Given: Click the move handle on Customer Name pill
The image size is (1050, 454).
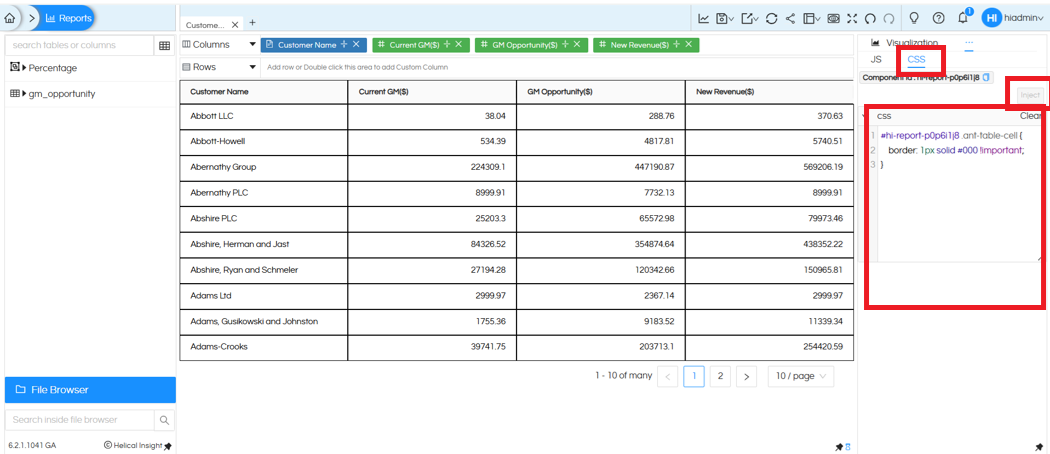Looking at the screenshot, I should [x=344, y=44].
